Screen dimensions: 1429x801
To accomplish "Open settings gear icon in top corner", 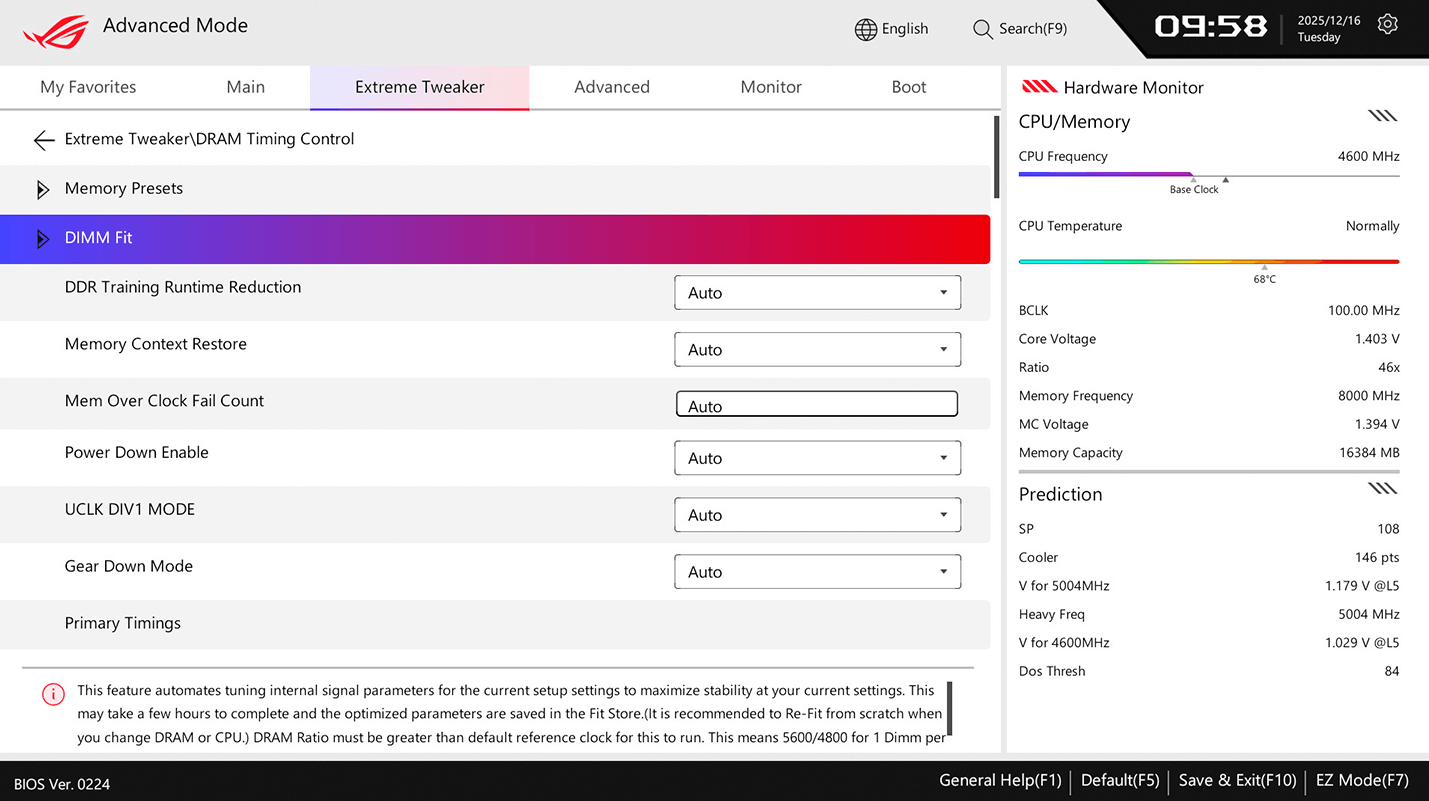I will 1387,25.
